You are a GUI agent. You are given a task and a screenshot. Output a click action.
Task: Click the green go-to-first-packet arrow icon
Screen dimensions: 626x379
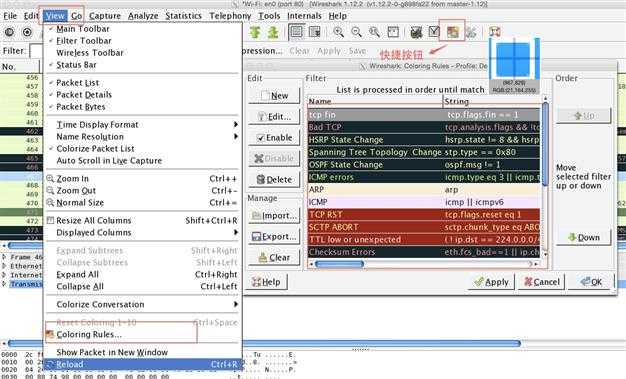click(255, 32)
